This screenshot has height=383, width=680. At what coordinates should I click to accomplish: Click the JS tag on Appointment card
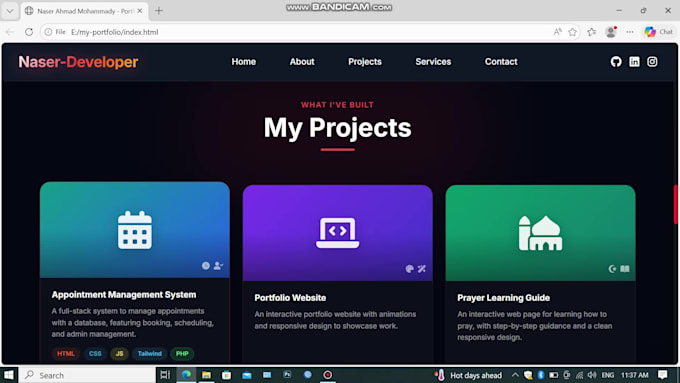(x=119, y=354)
